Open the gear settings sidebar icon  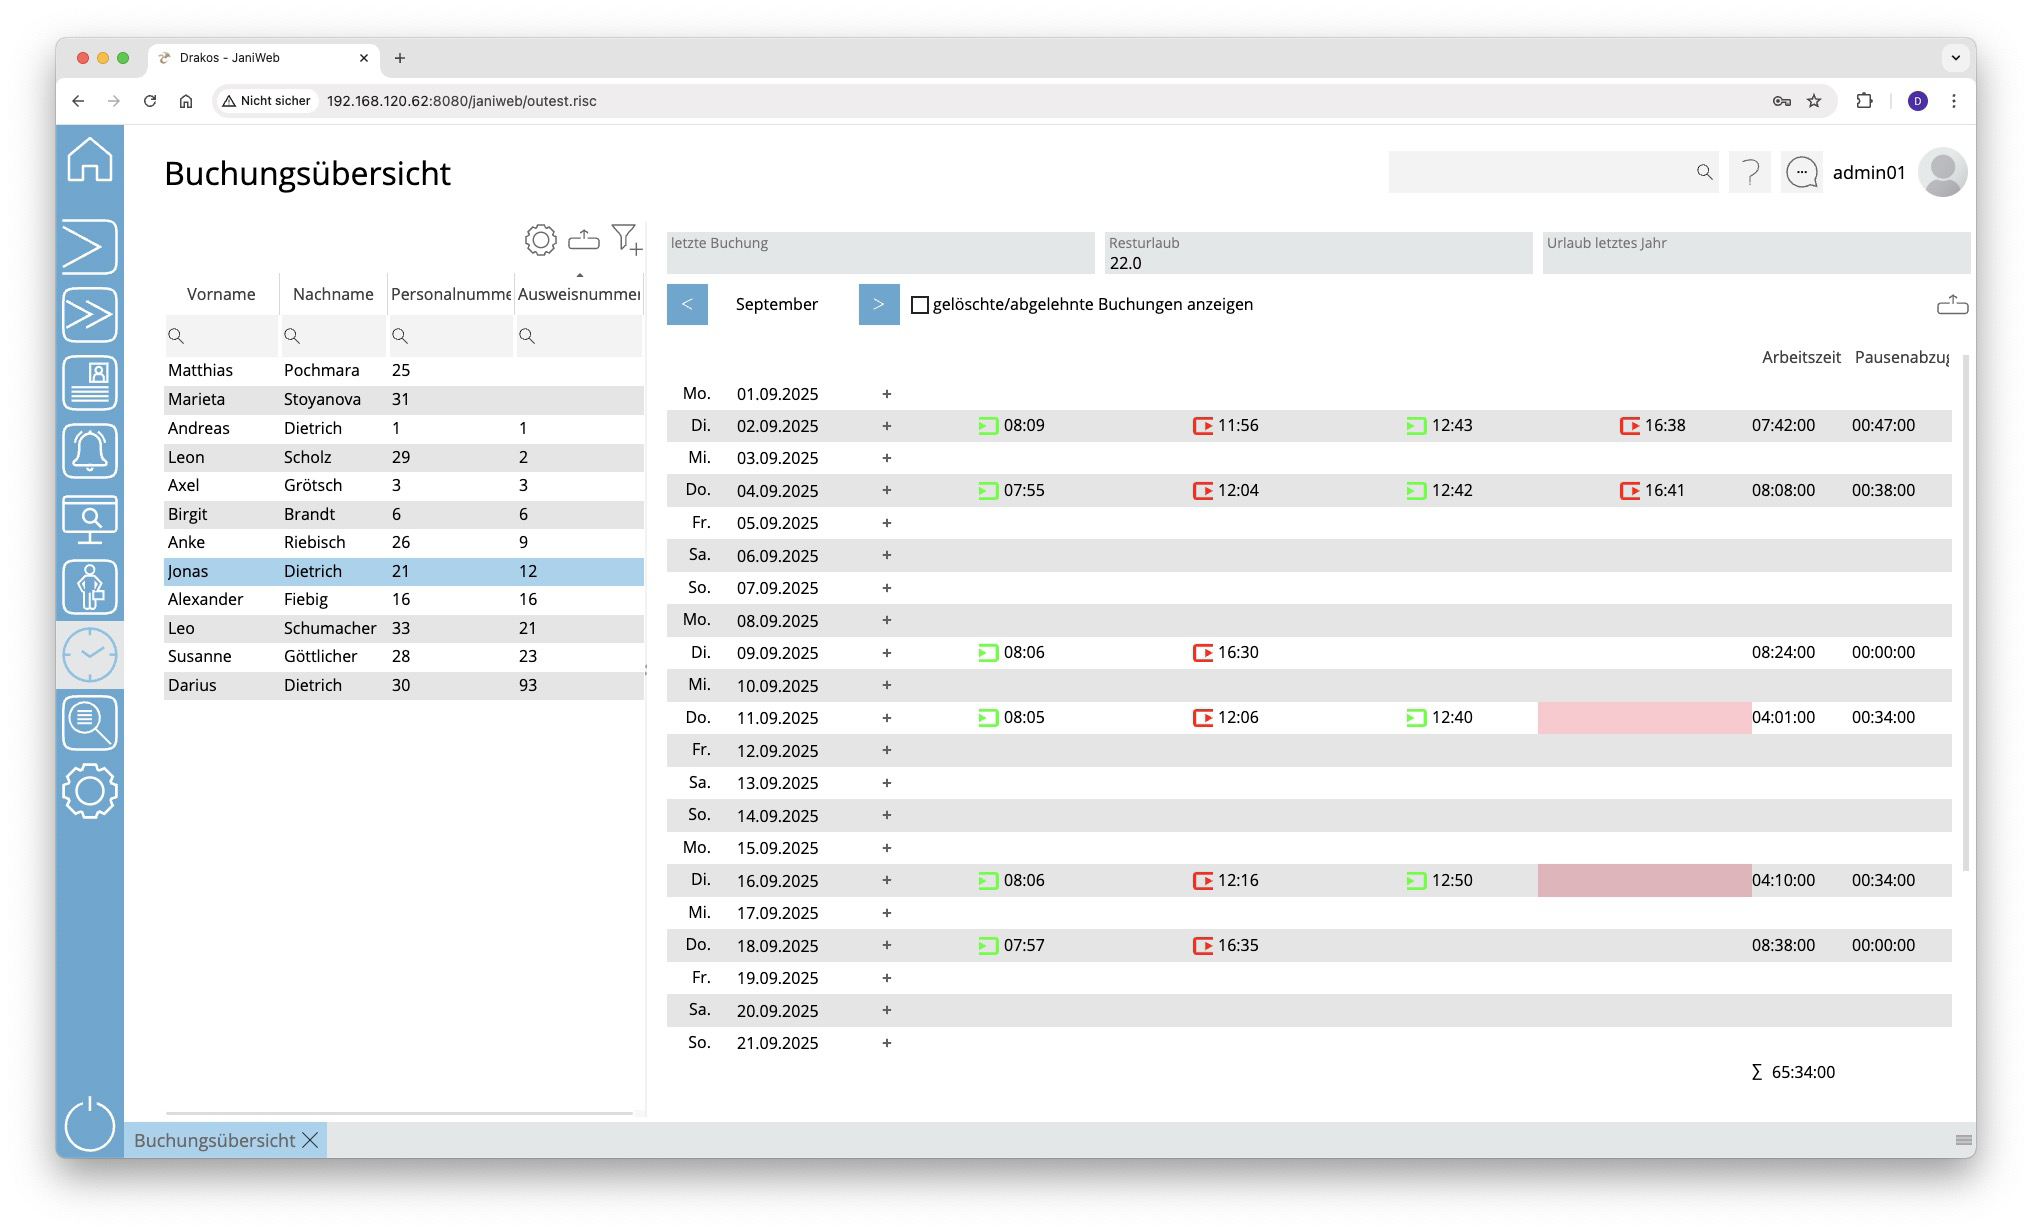point(90,791)
